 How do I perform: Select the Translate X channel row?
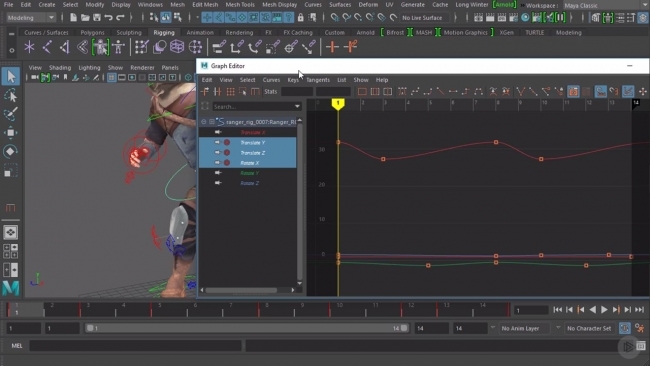point(248,132)
